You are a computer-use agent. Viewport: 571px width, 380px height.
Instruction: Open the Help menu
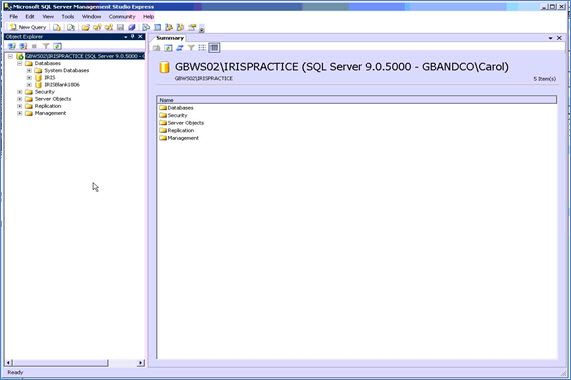tap(148, 16)
